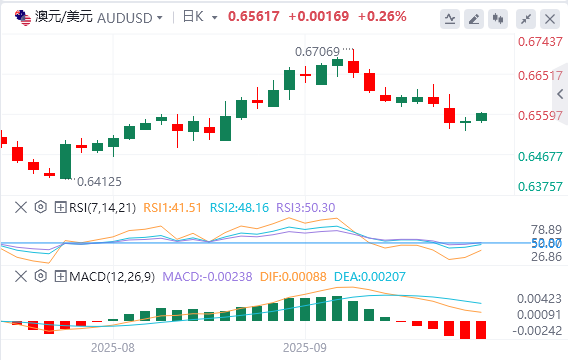The width and height of the screenshot is (568, 360).
Task: Select the 2025-08 date axis marker
Action: [113, 348]
